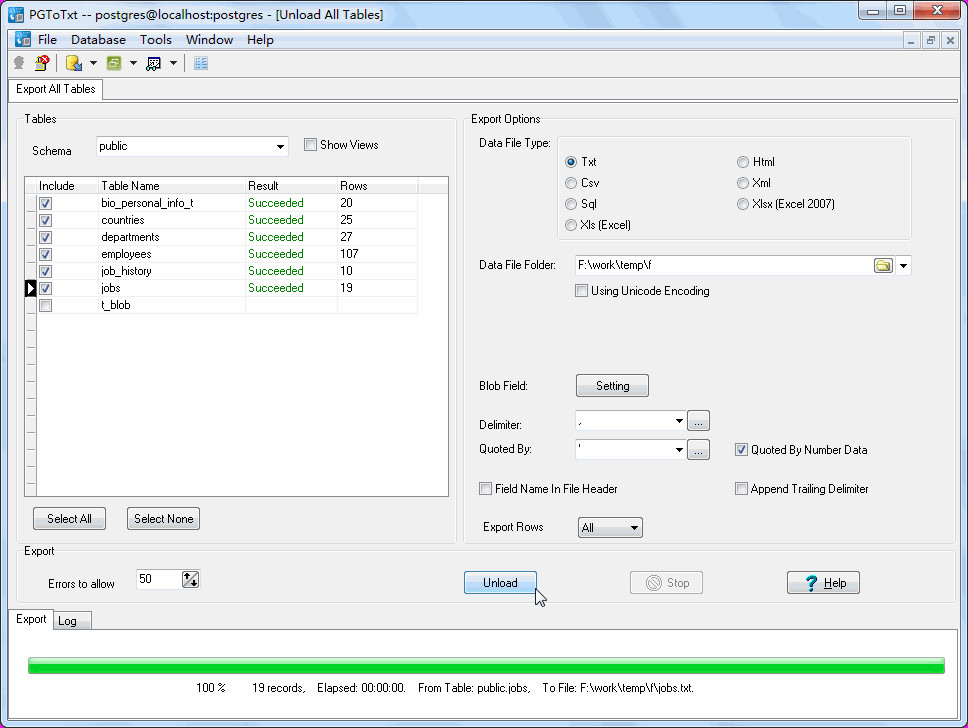This screenshot has height=728, width=968.
Task: Uncheck Include for jobs table
Action: tap(46, 288)
